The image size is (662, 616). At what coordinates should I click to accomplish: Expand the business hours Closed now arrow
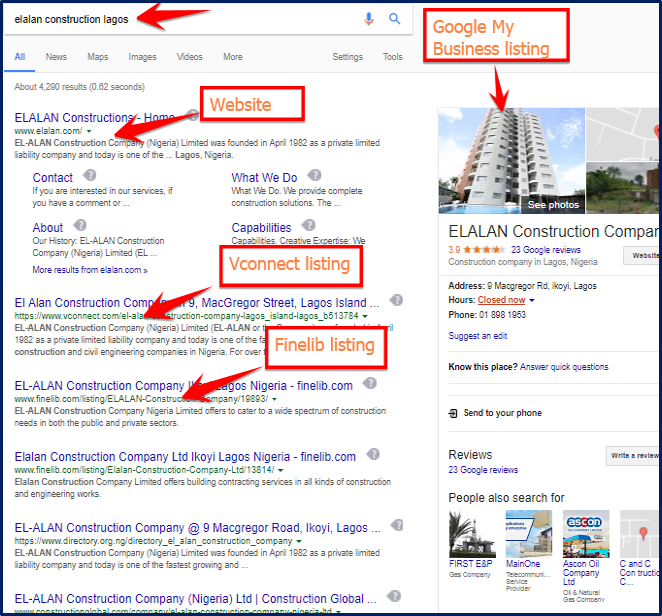532,300
